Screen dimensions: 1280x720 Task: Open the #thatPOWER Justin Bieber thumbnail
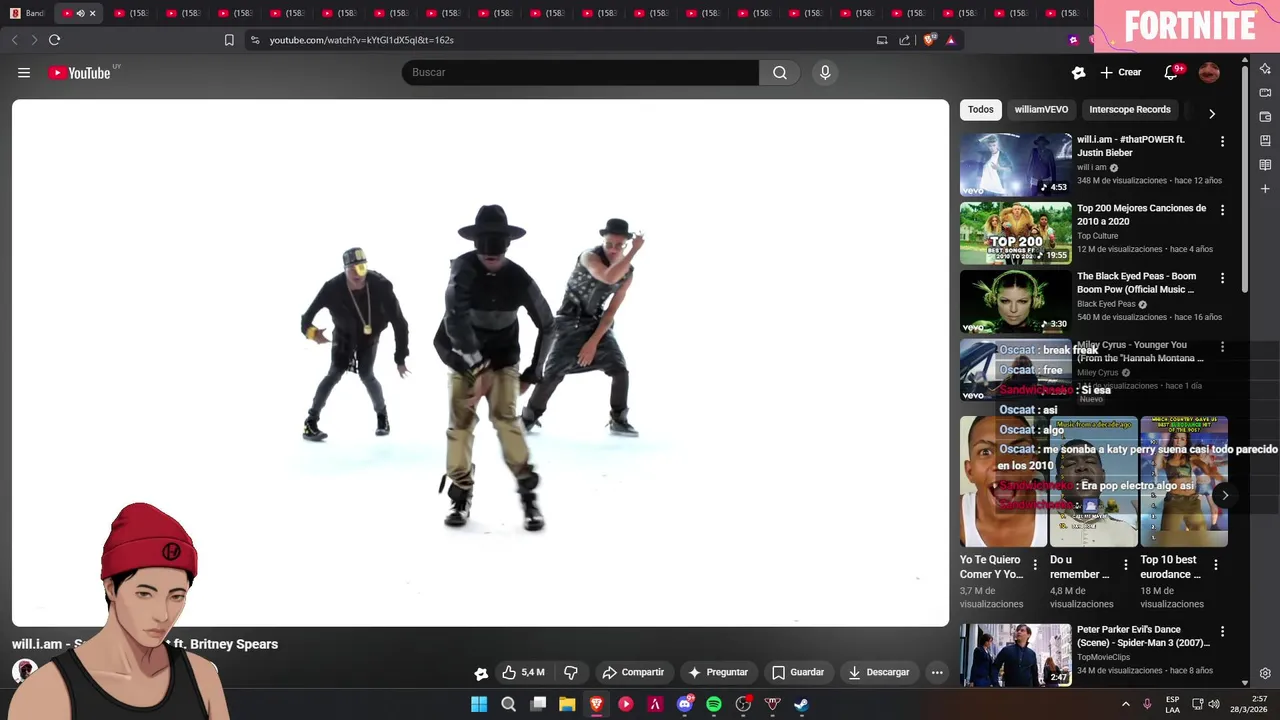(x=1015, y=164)
